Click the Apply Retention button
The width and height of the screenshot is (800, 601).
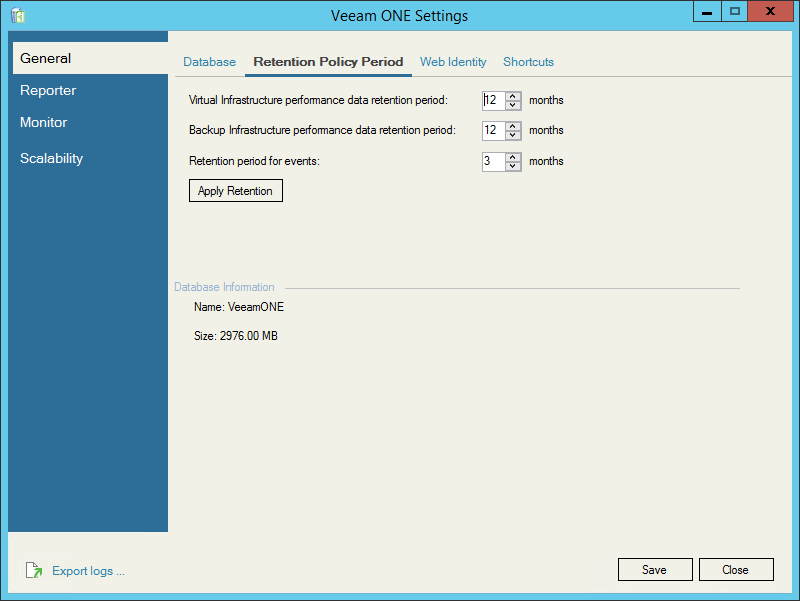pos(236,190)
